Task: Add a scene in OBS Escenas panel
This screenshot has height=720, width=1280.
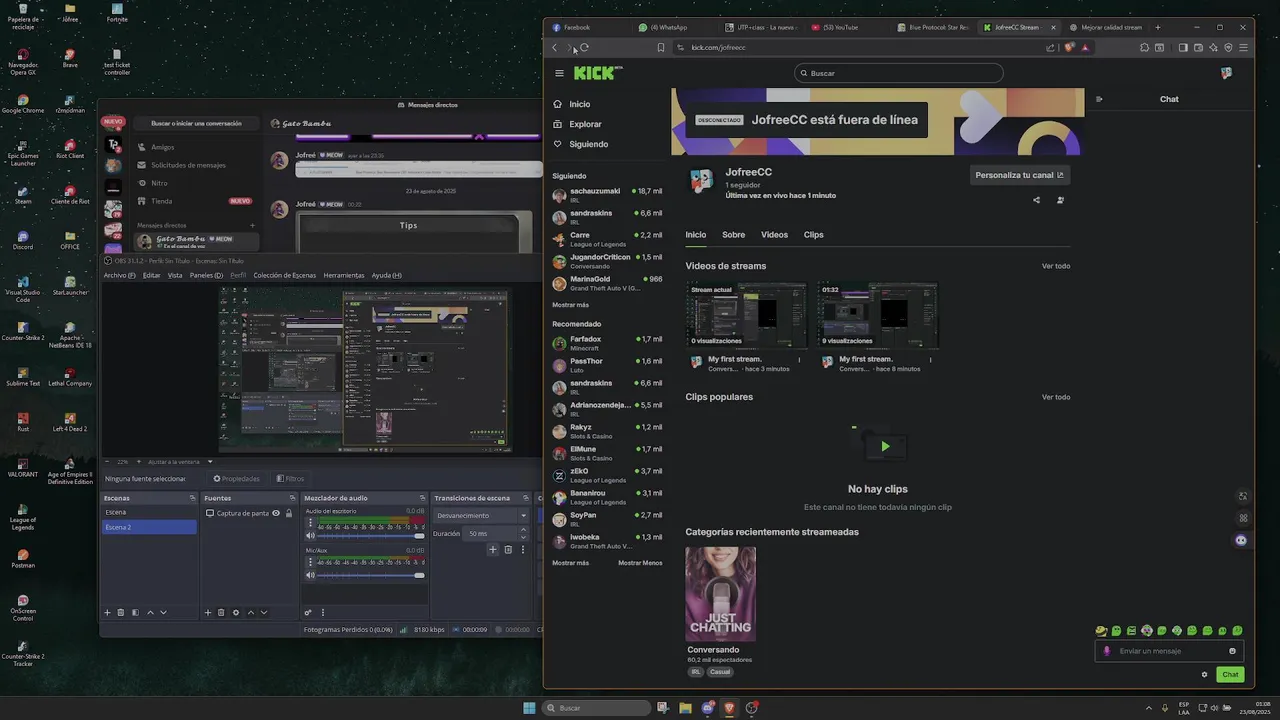Action: (x=107, y=612)
